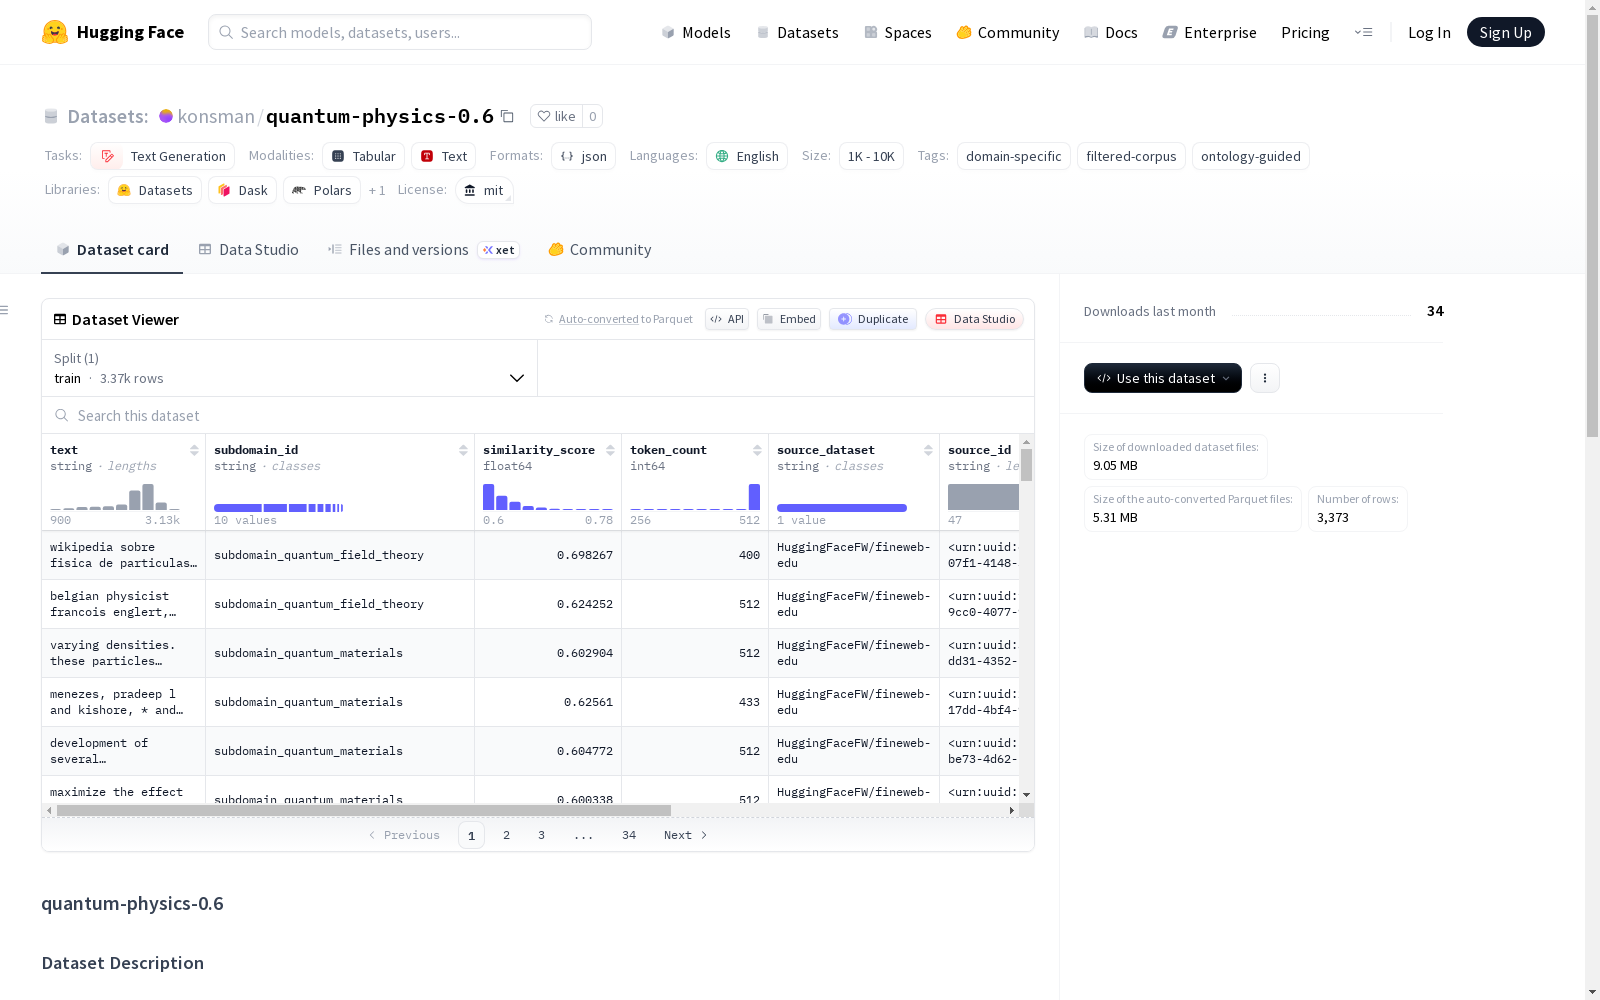
Task: Click the table horizontal scrollbar thumb
Action: click(364, 810)
